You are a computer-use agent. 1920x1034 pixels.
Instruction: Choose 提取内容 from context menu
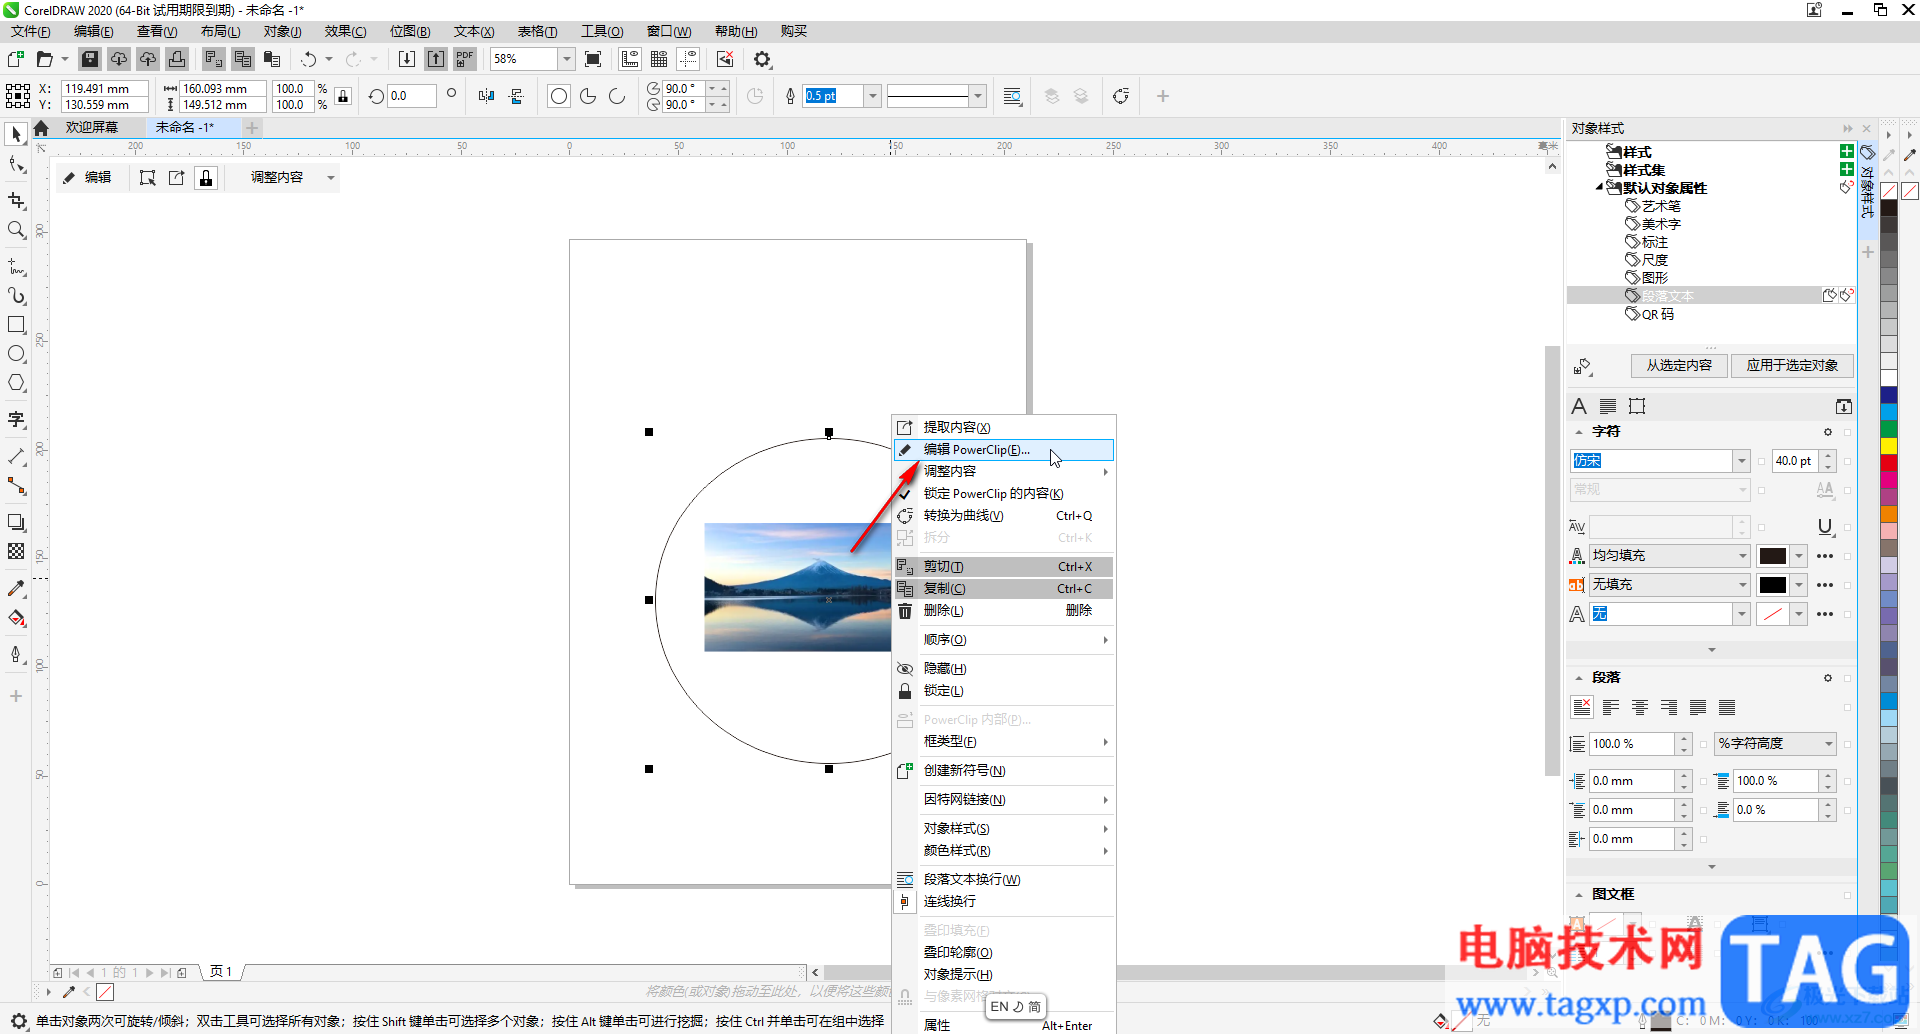[x=1003, y=428]
